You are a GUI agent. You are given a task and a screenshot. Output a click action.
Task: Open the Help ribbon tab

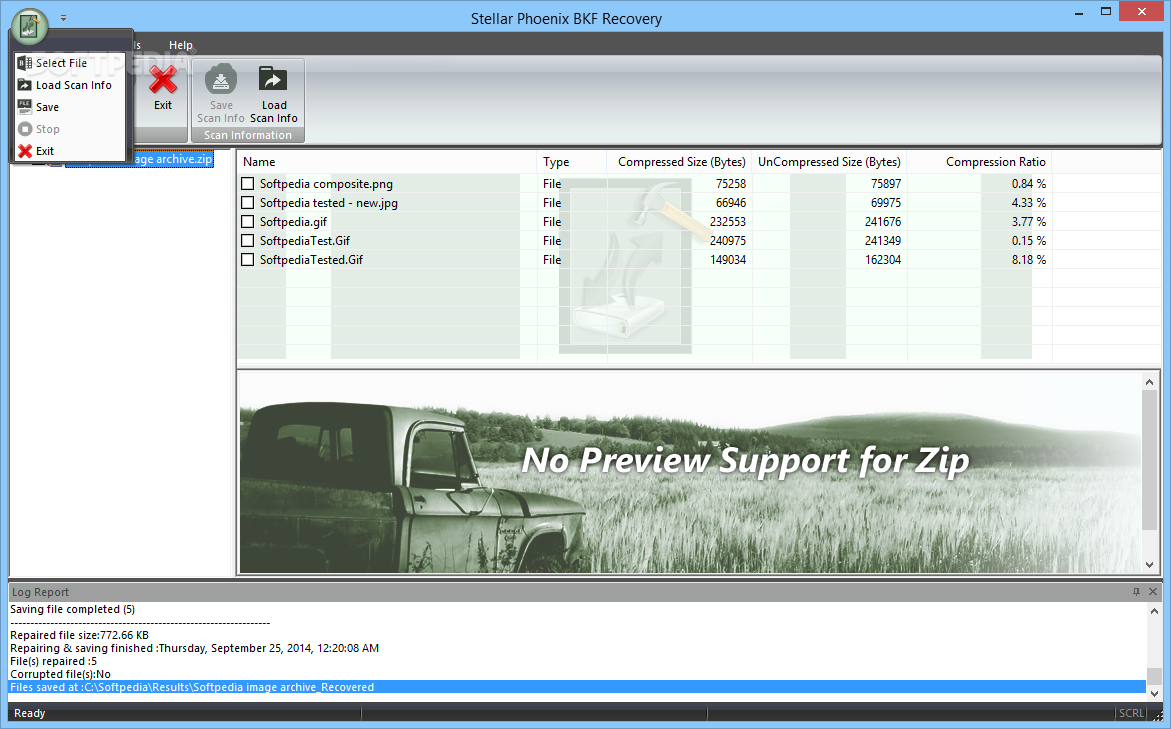pyautogui.click(x=180, y=45)
